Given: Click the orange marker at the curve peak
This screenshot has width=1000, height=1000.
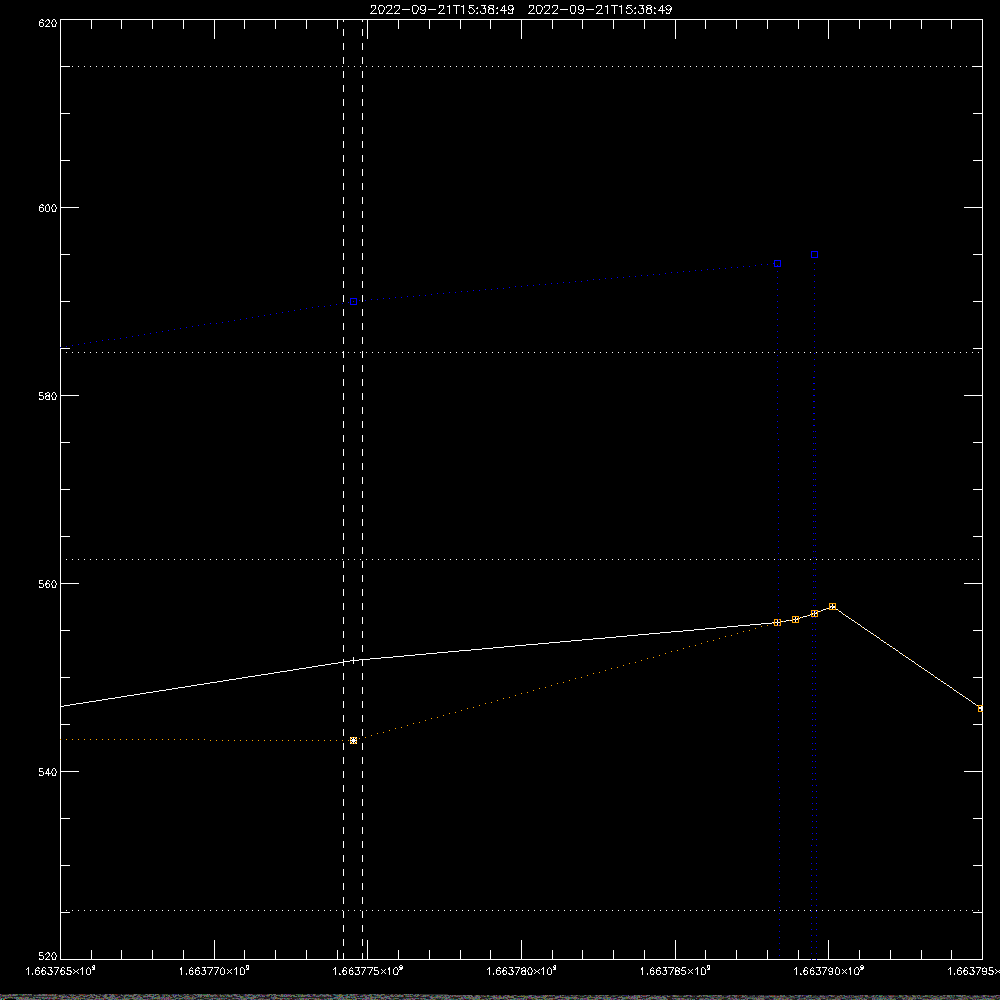Looking at the screenshot, I should (x=832, y=607).
